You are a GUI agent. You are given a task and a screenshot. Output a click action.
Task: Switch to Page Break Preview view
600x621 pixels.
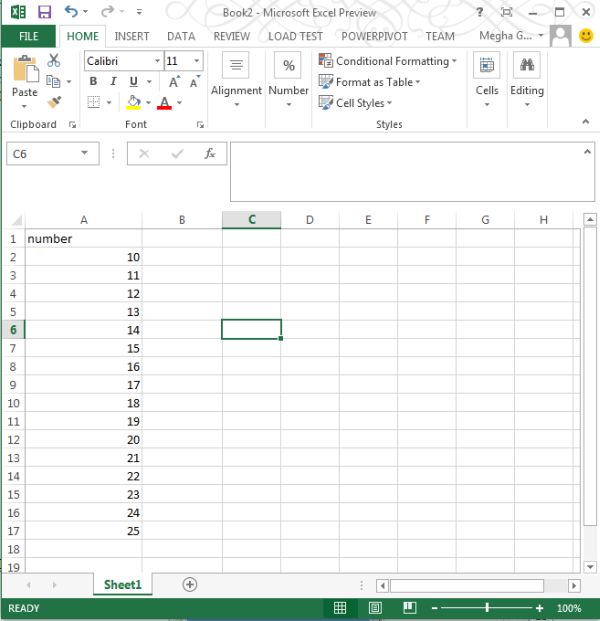pyautogui.click(x=410, y=608)
